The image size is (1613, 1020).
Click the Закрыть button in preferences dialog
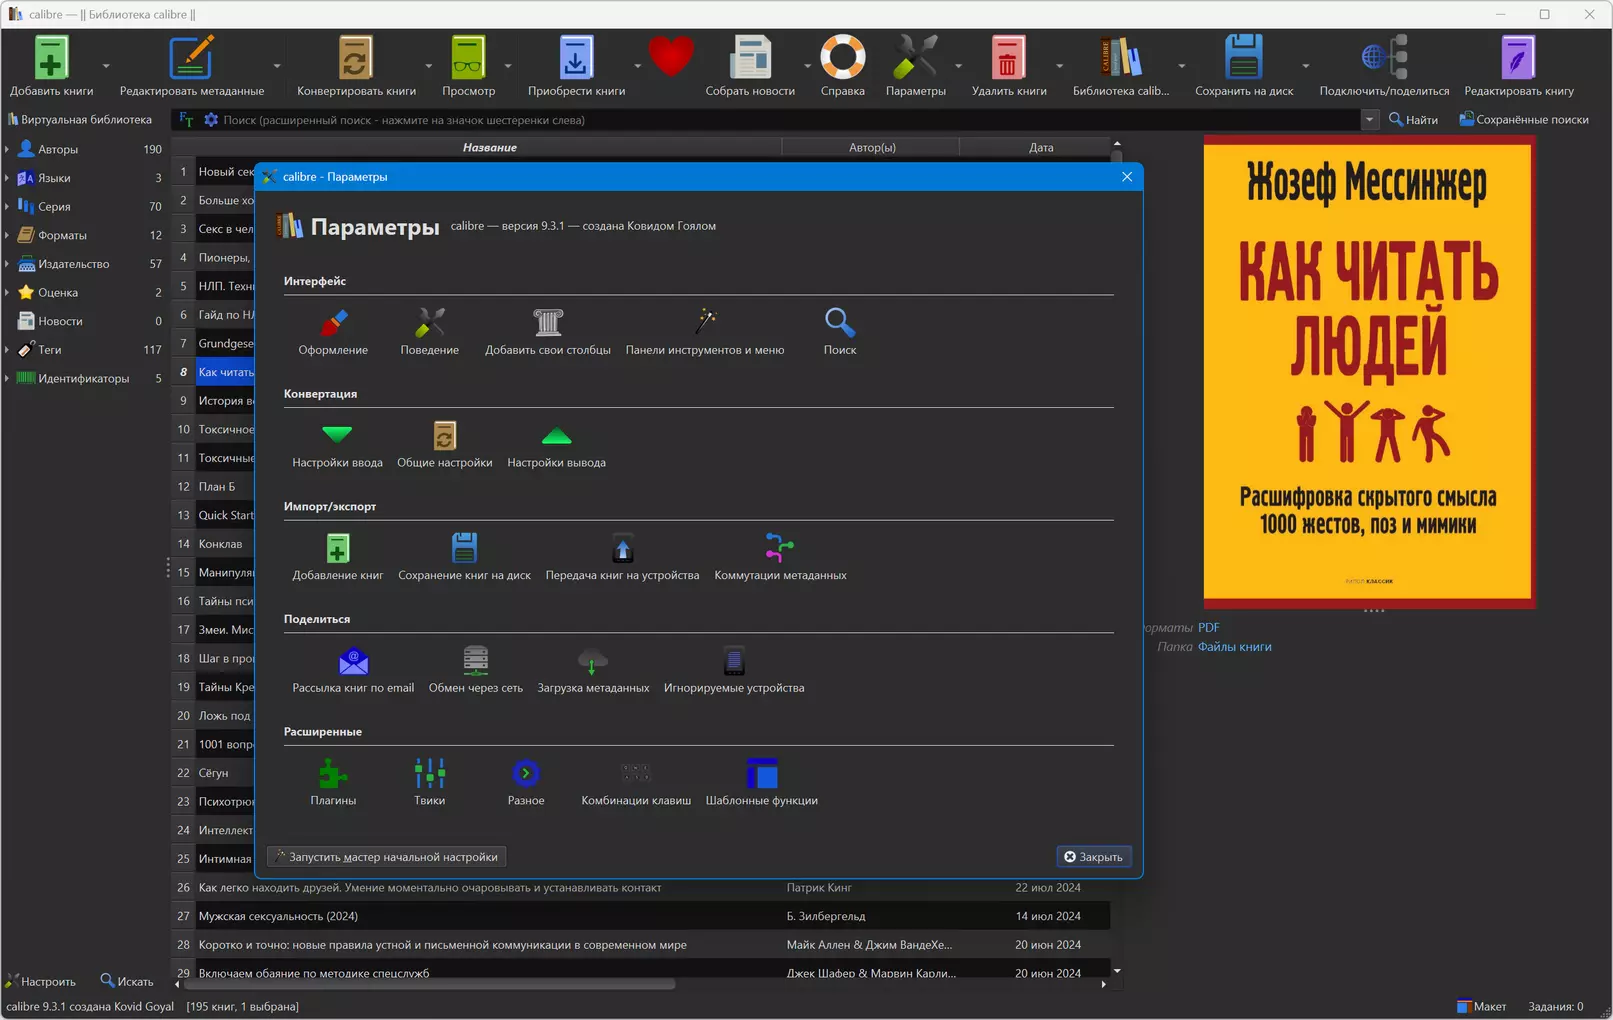click(x=1093, y=857)
